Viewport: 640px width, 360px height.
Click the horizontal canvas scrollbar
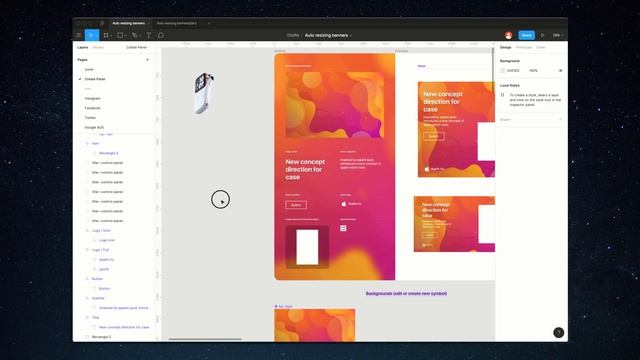(x=205, y=339)
